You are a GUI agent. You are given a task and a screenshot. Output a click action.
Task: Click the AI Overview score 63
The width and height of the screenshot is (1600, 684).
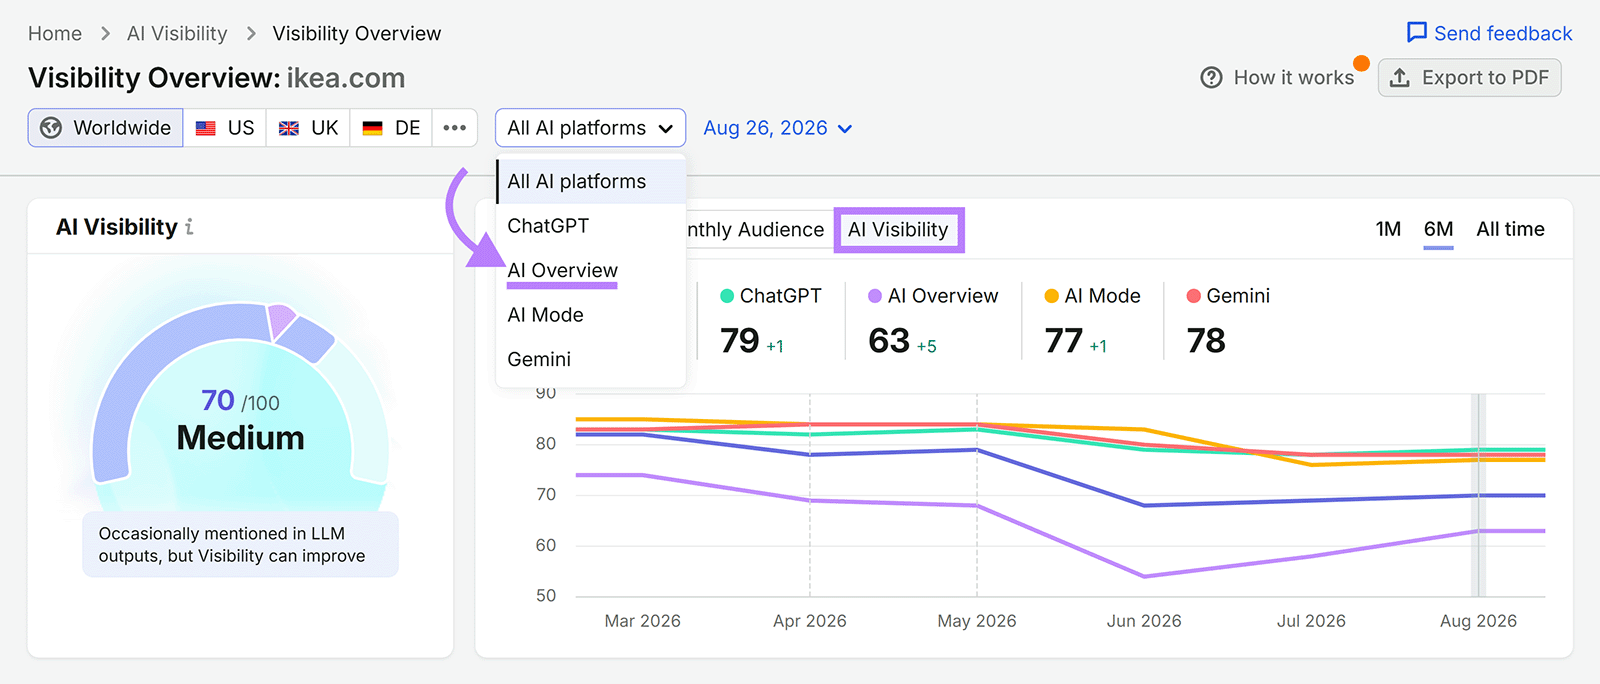pos(889,341)
